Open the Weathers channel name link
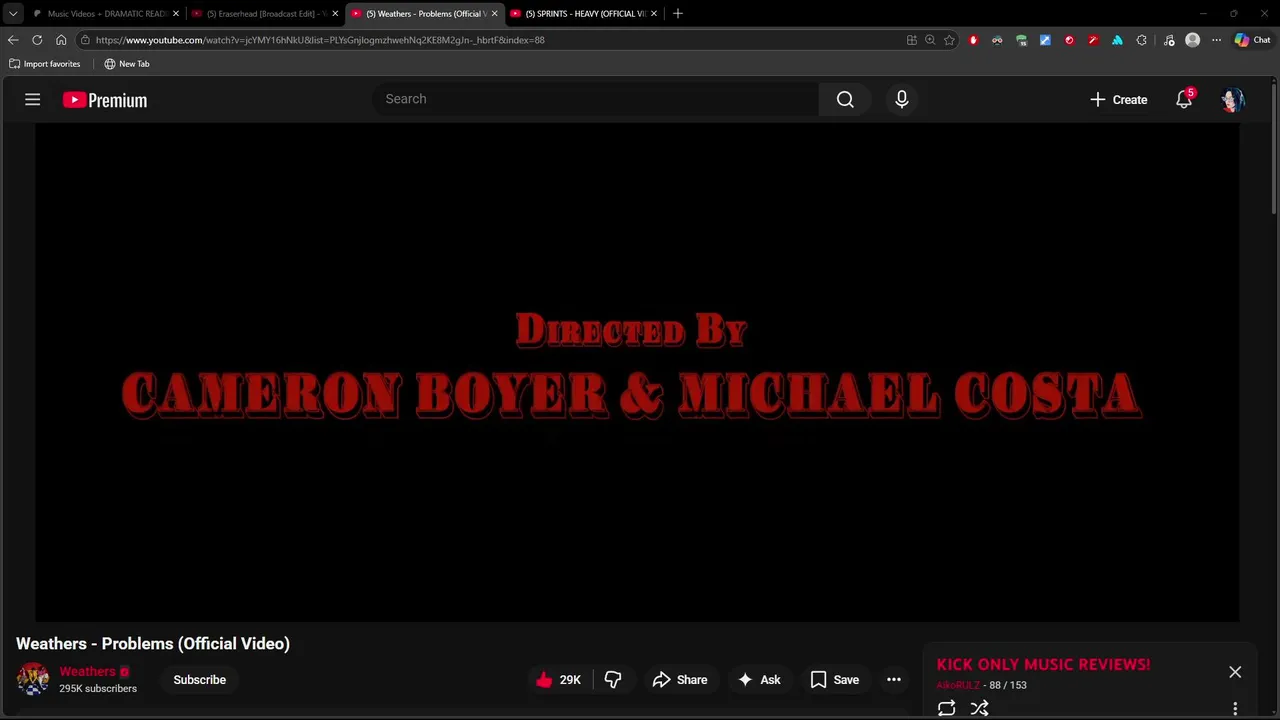This screenshot has height=720, width=1280. point(88,672)
